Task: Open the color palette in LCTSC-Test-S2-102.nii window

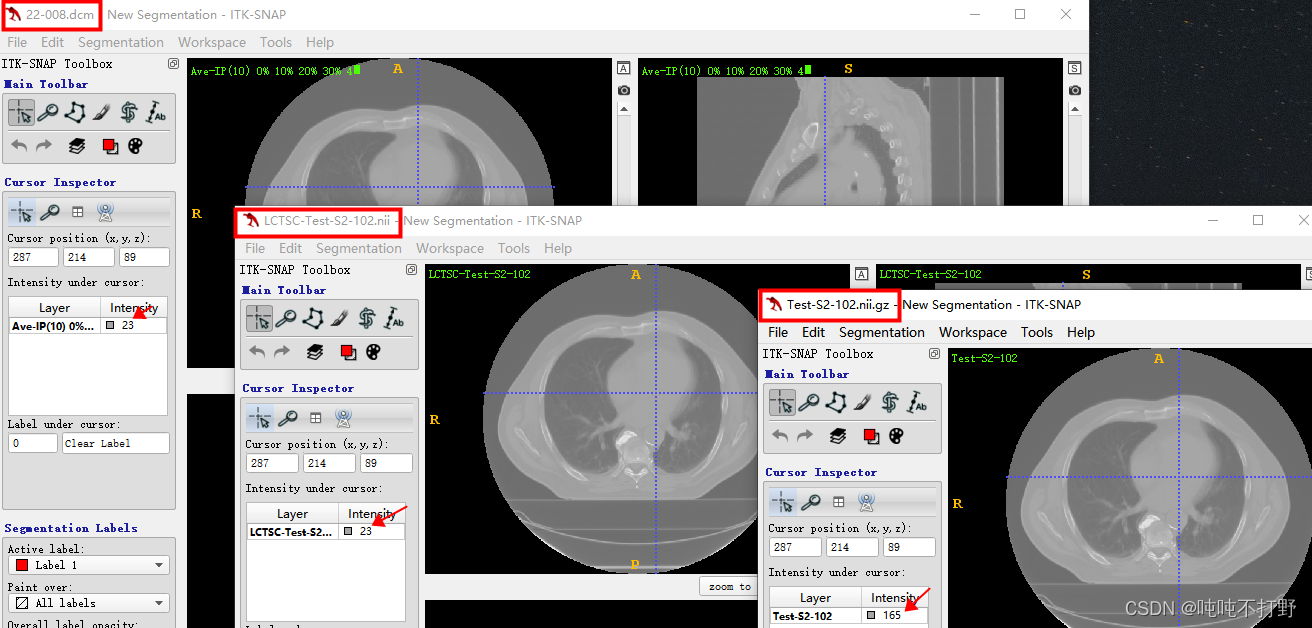Action: point(373,352)
